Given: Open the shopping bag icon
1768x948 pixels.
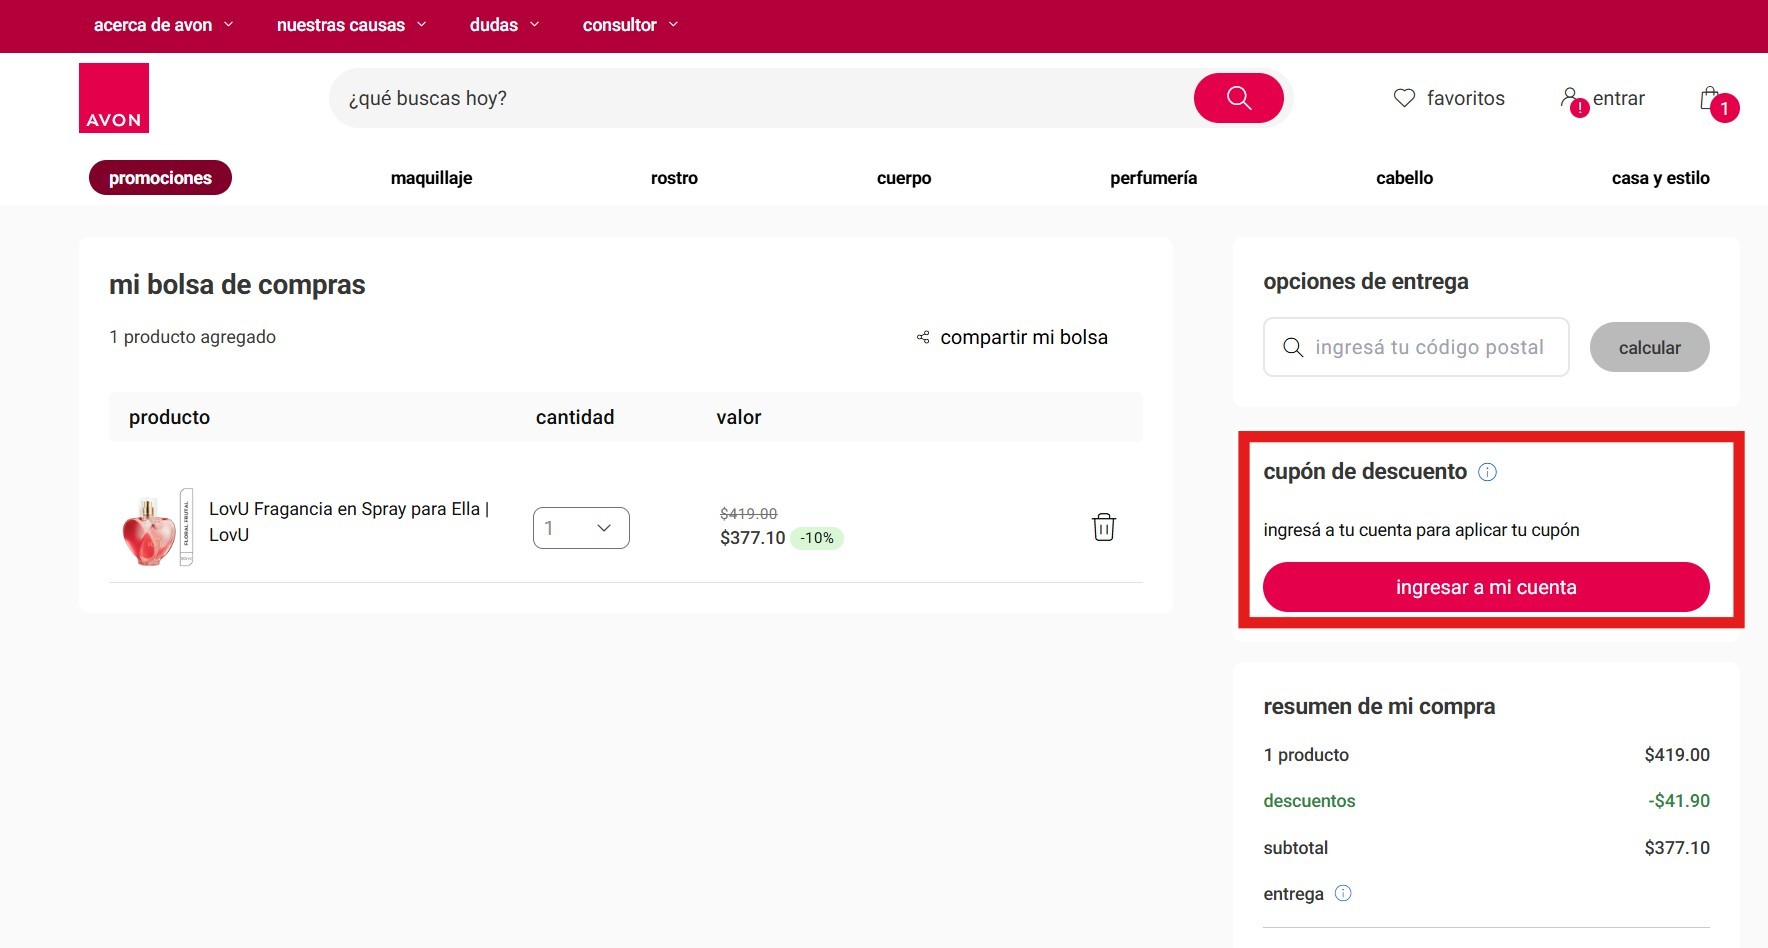Looking at the screenshot, I should pyautogui.click(x=1710, y=98).
